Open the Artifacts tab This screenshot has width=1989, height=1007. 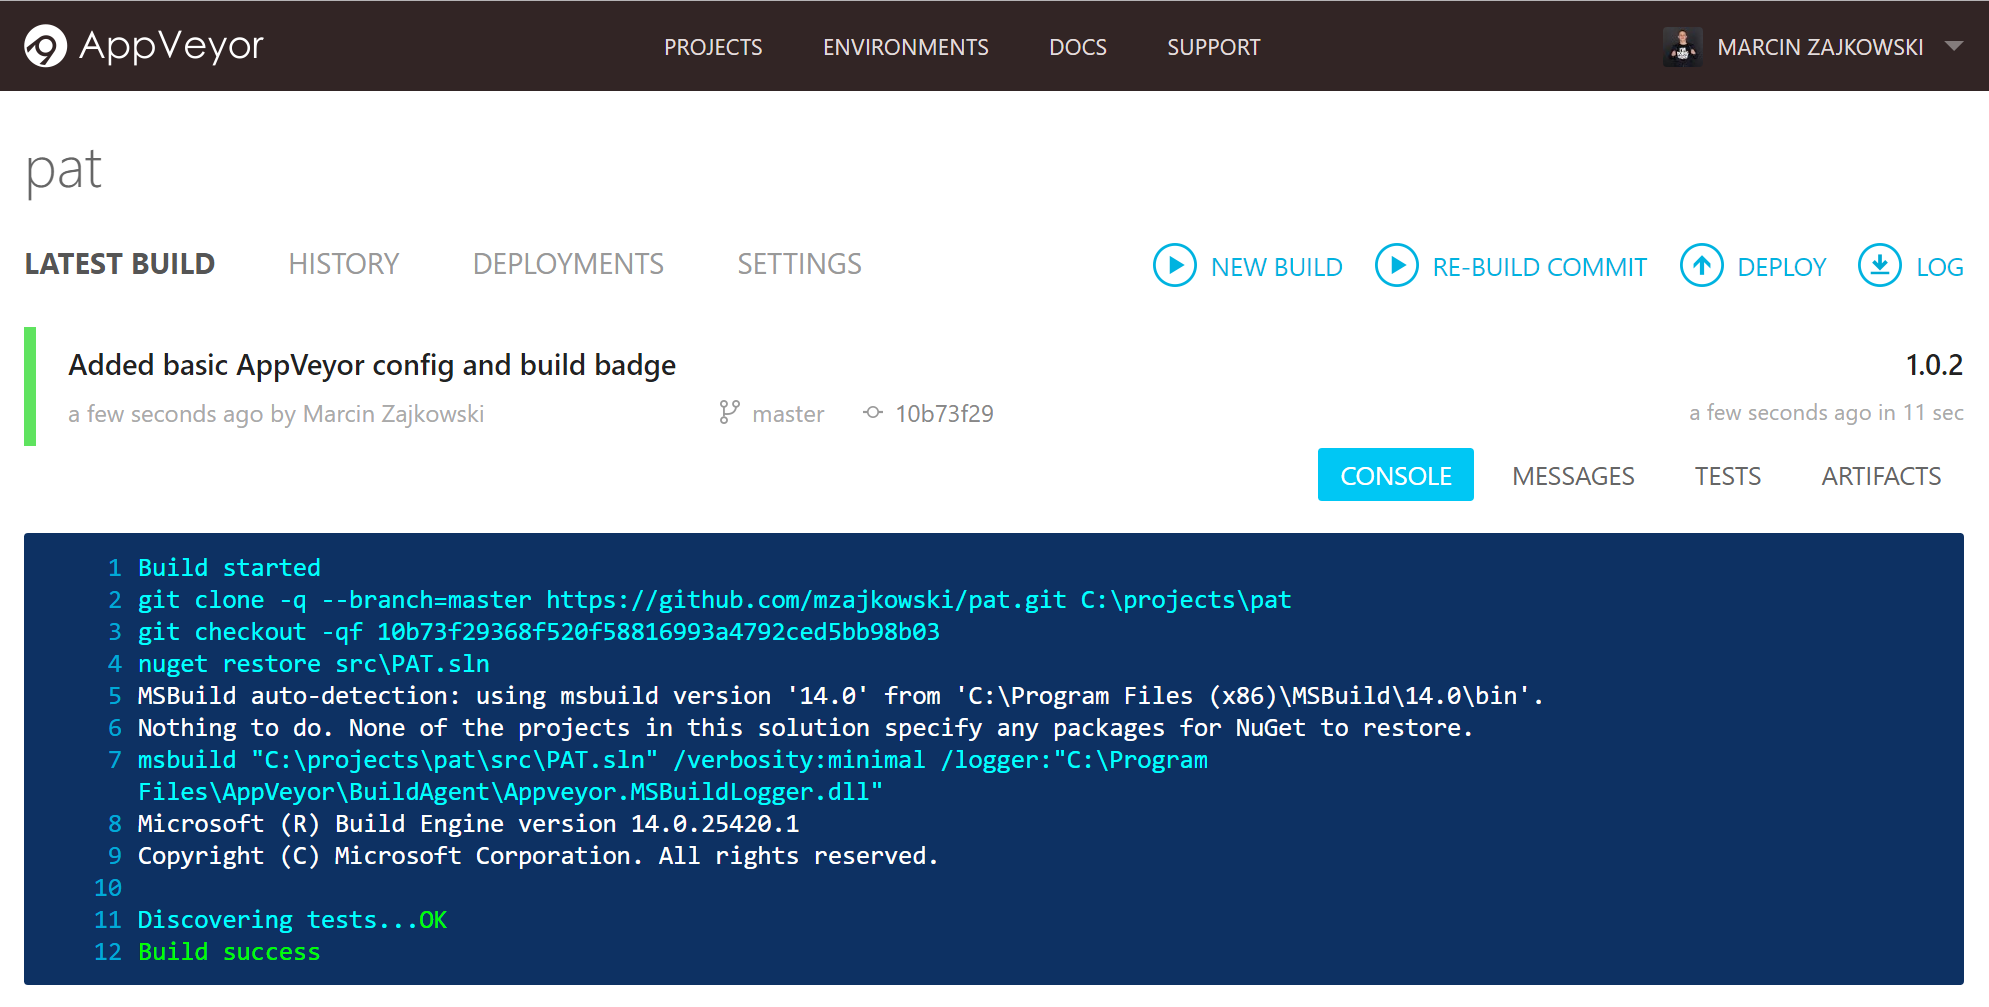click(x=1881, y=476)
